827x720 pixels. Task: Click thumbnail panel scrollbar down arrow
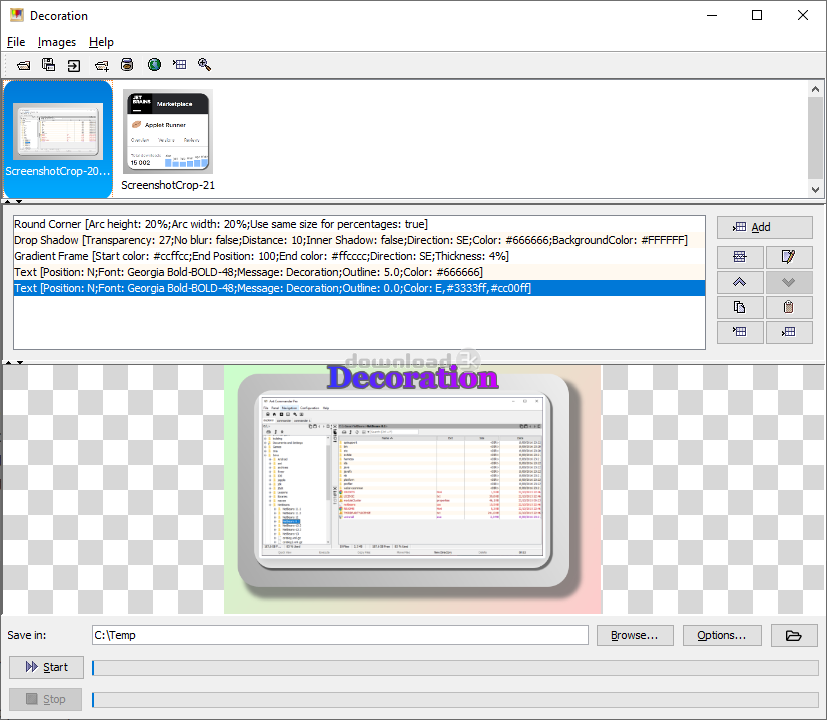click(x=815, y=189)
